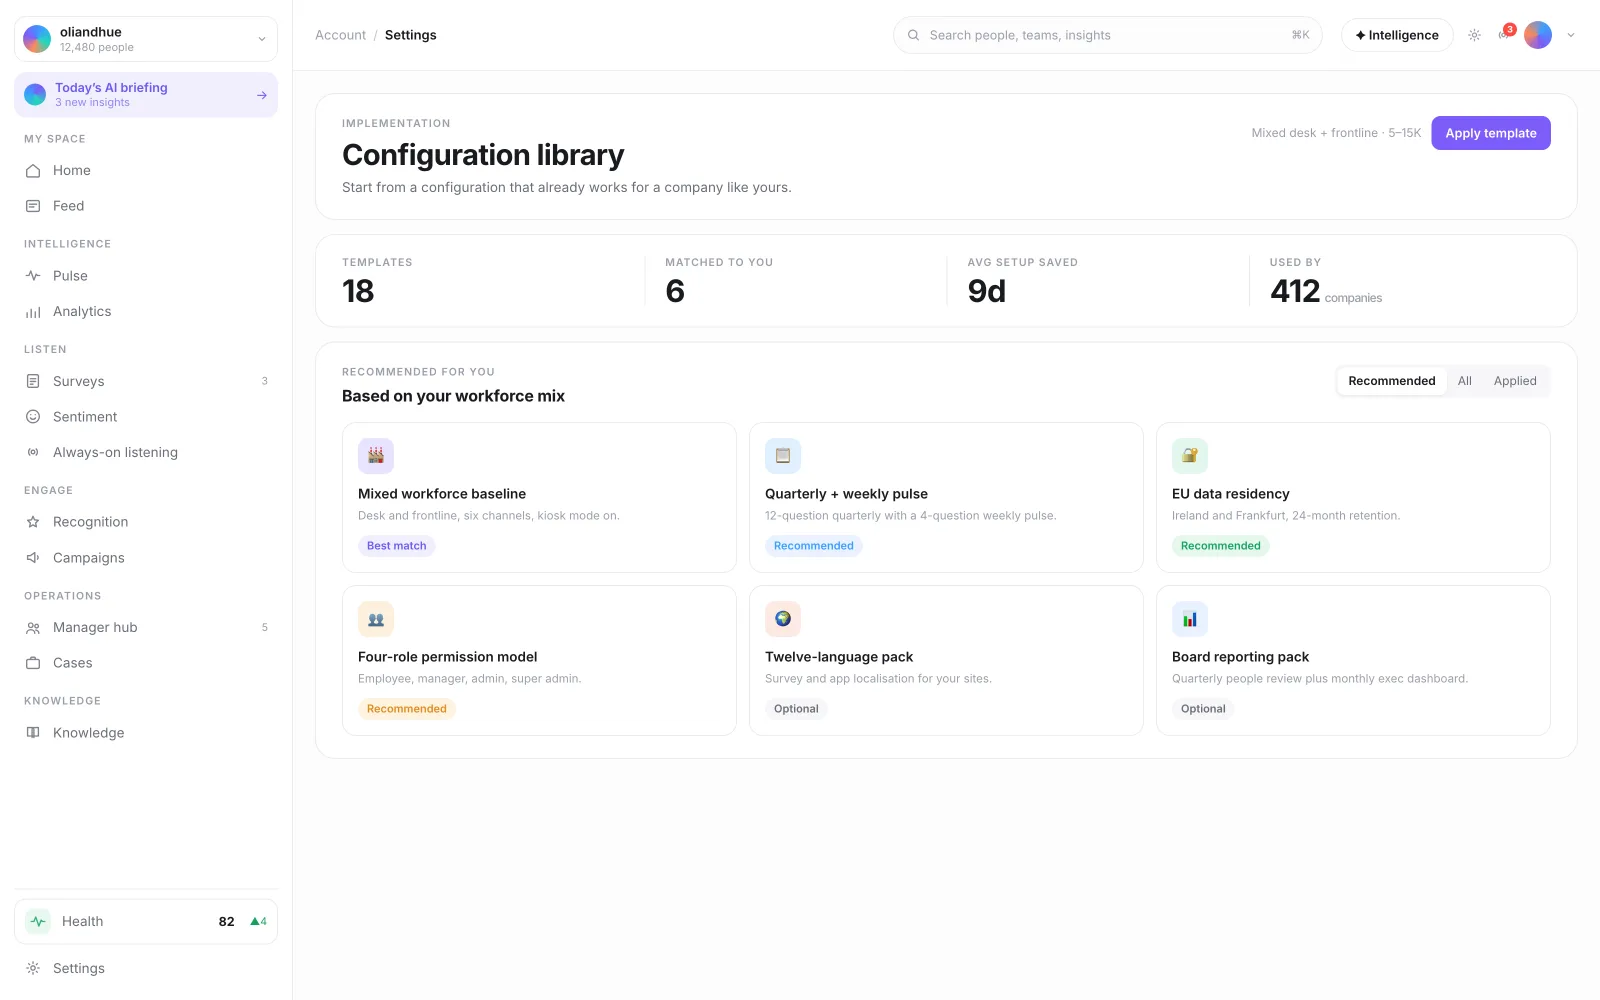Screen dimensions: 1600x1000
Task: Click the Health heartbeat icon
Action: coord(38,922)
